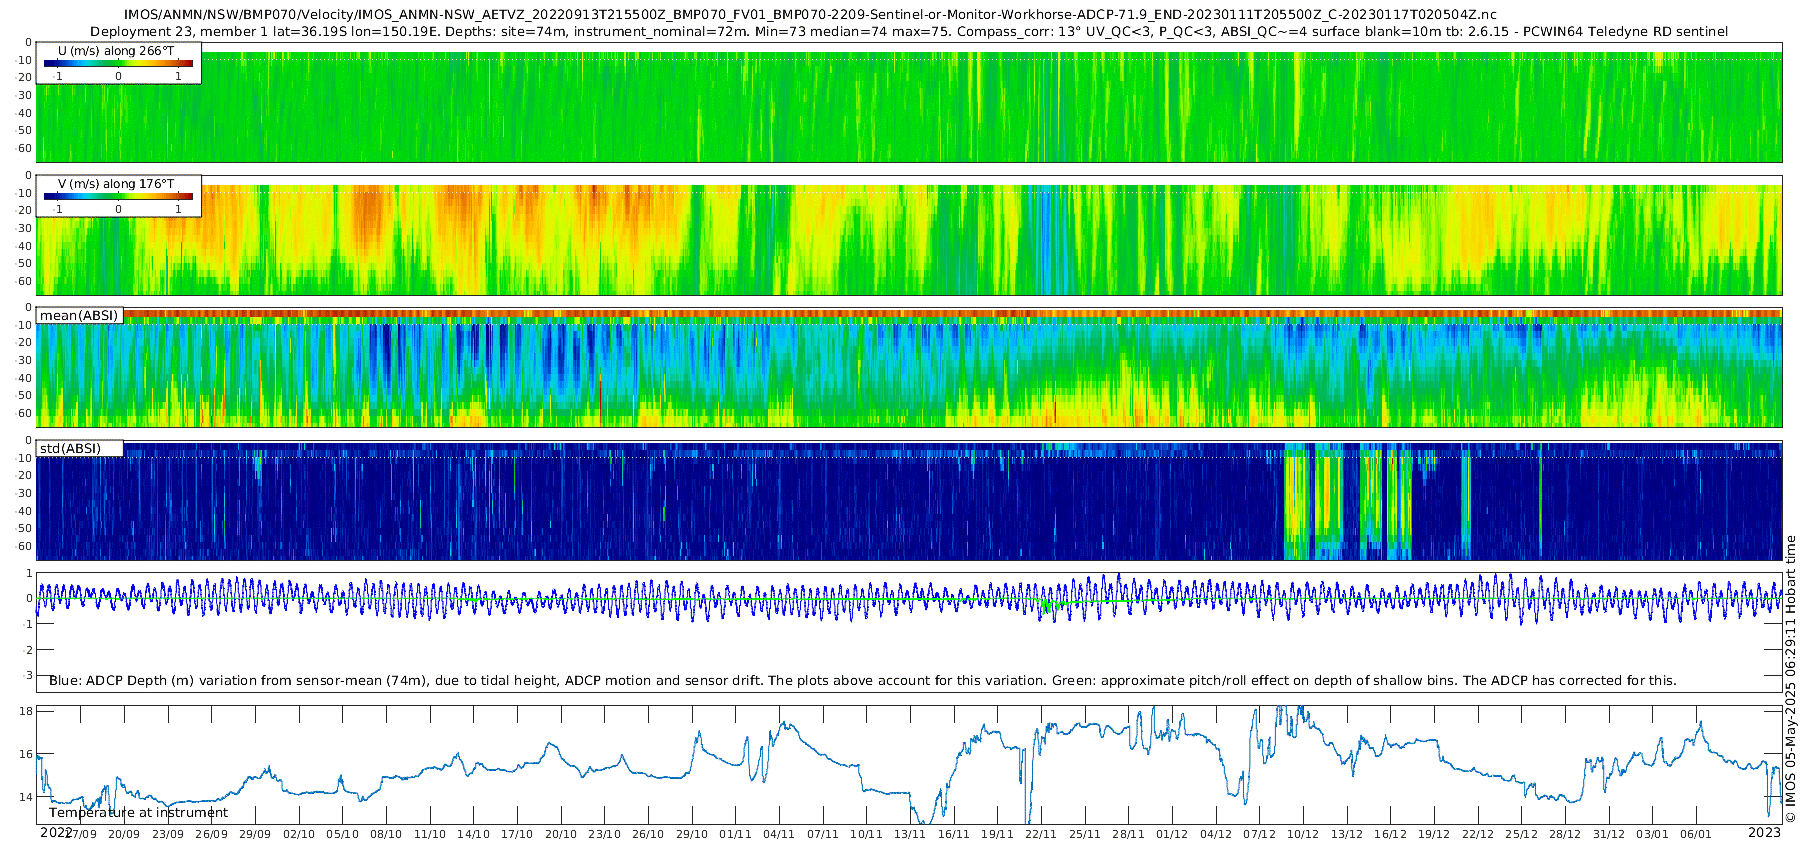Click the 2023 year label on time axis
1800x850 pixels.
tap(1764, 832)
